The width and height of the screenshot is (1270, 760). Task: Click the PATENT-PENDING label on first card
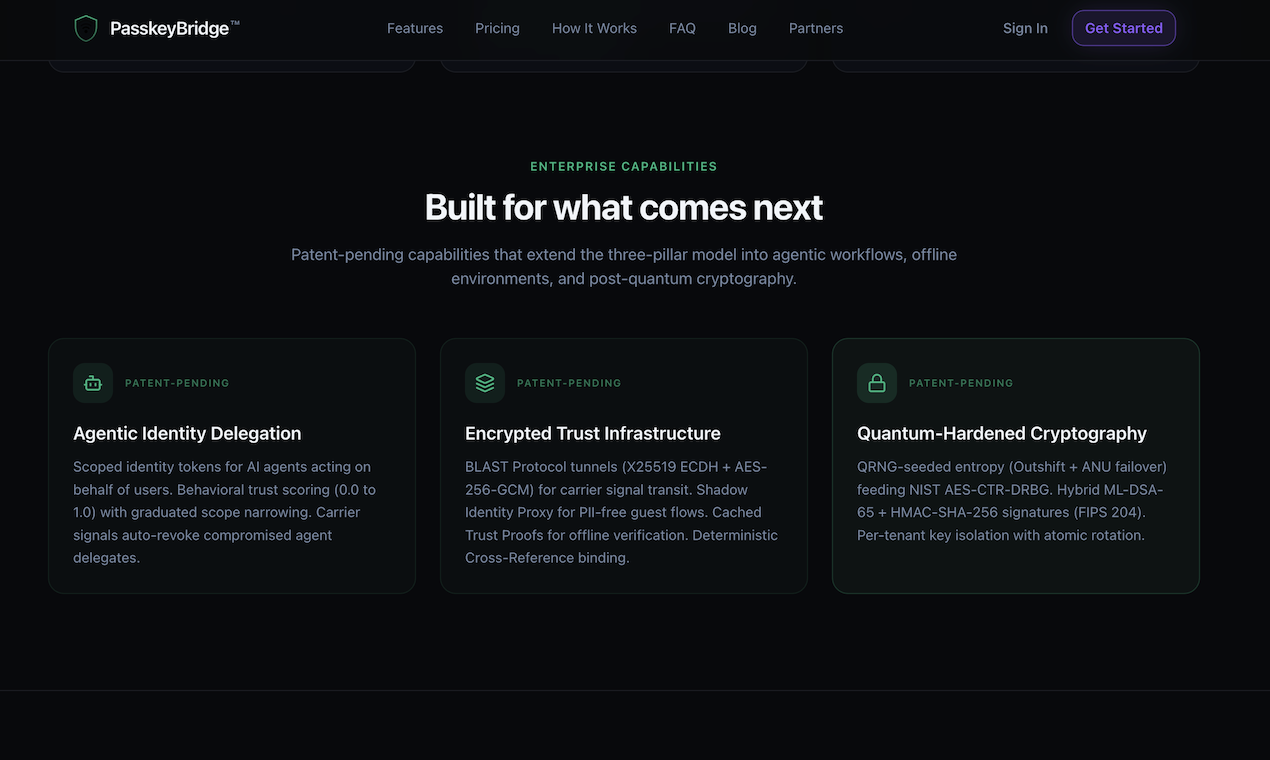176,382
